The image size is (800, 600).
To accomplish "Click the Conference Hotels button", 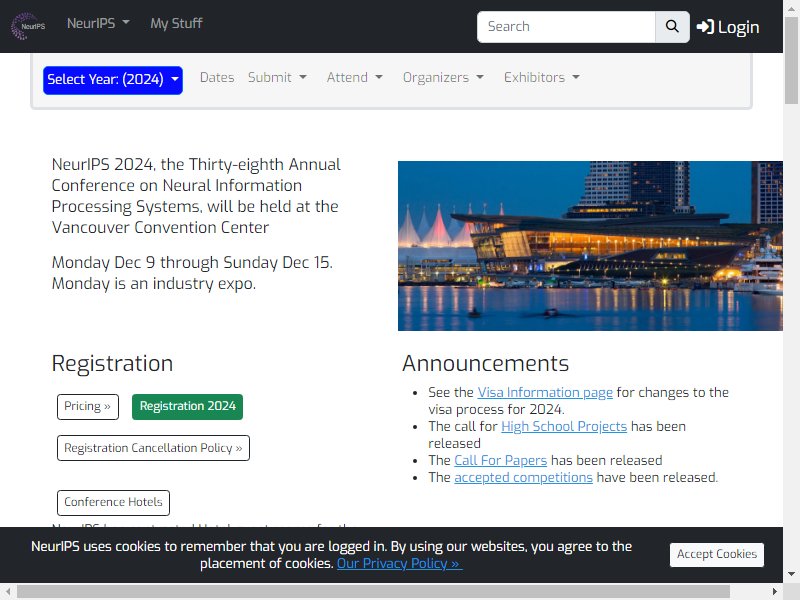I will (113, 503).
